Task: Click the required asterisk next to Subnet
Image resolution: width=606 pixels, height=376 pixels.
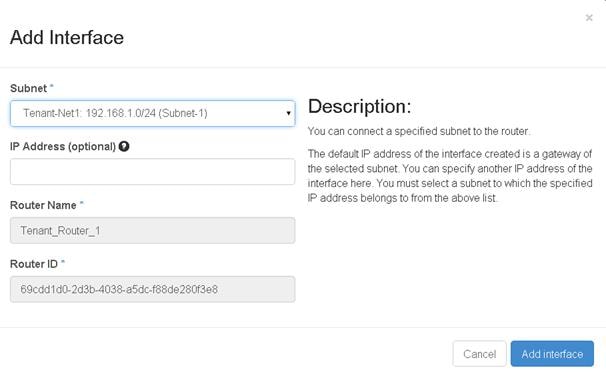Action: tap(52, 85)
